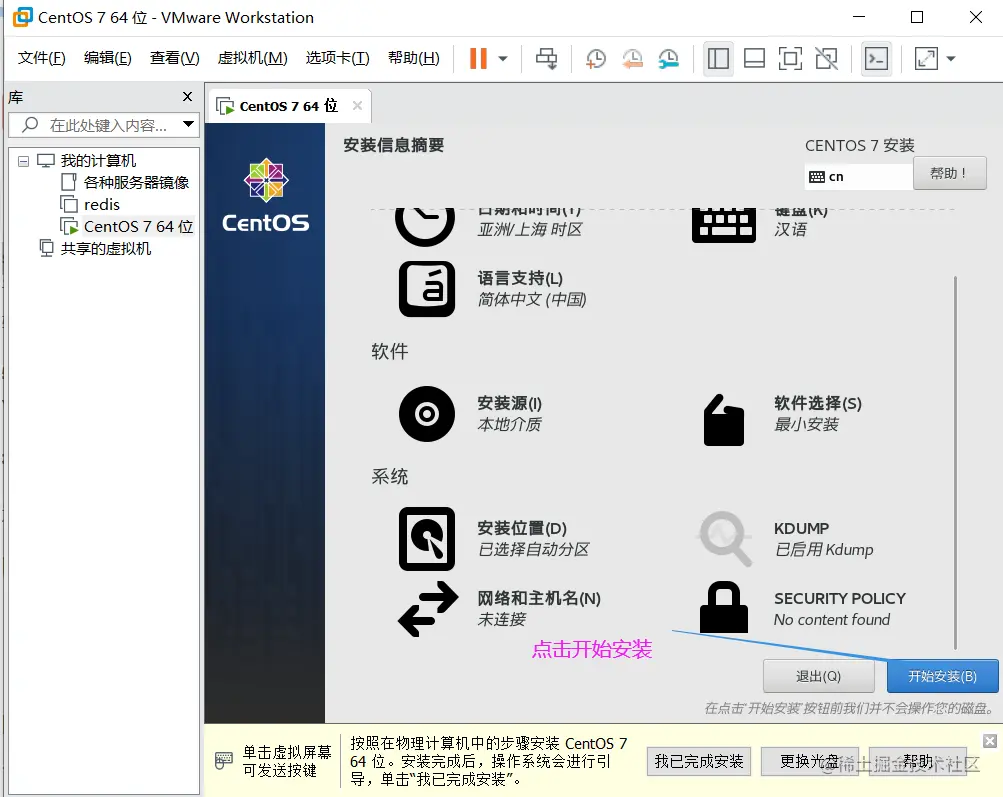Click the 开始安装 button

tap(941, 675)
